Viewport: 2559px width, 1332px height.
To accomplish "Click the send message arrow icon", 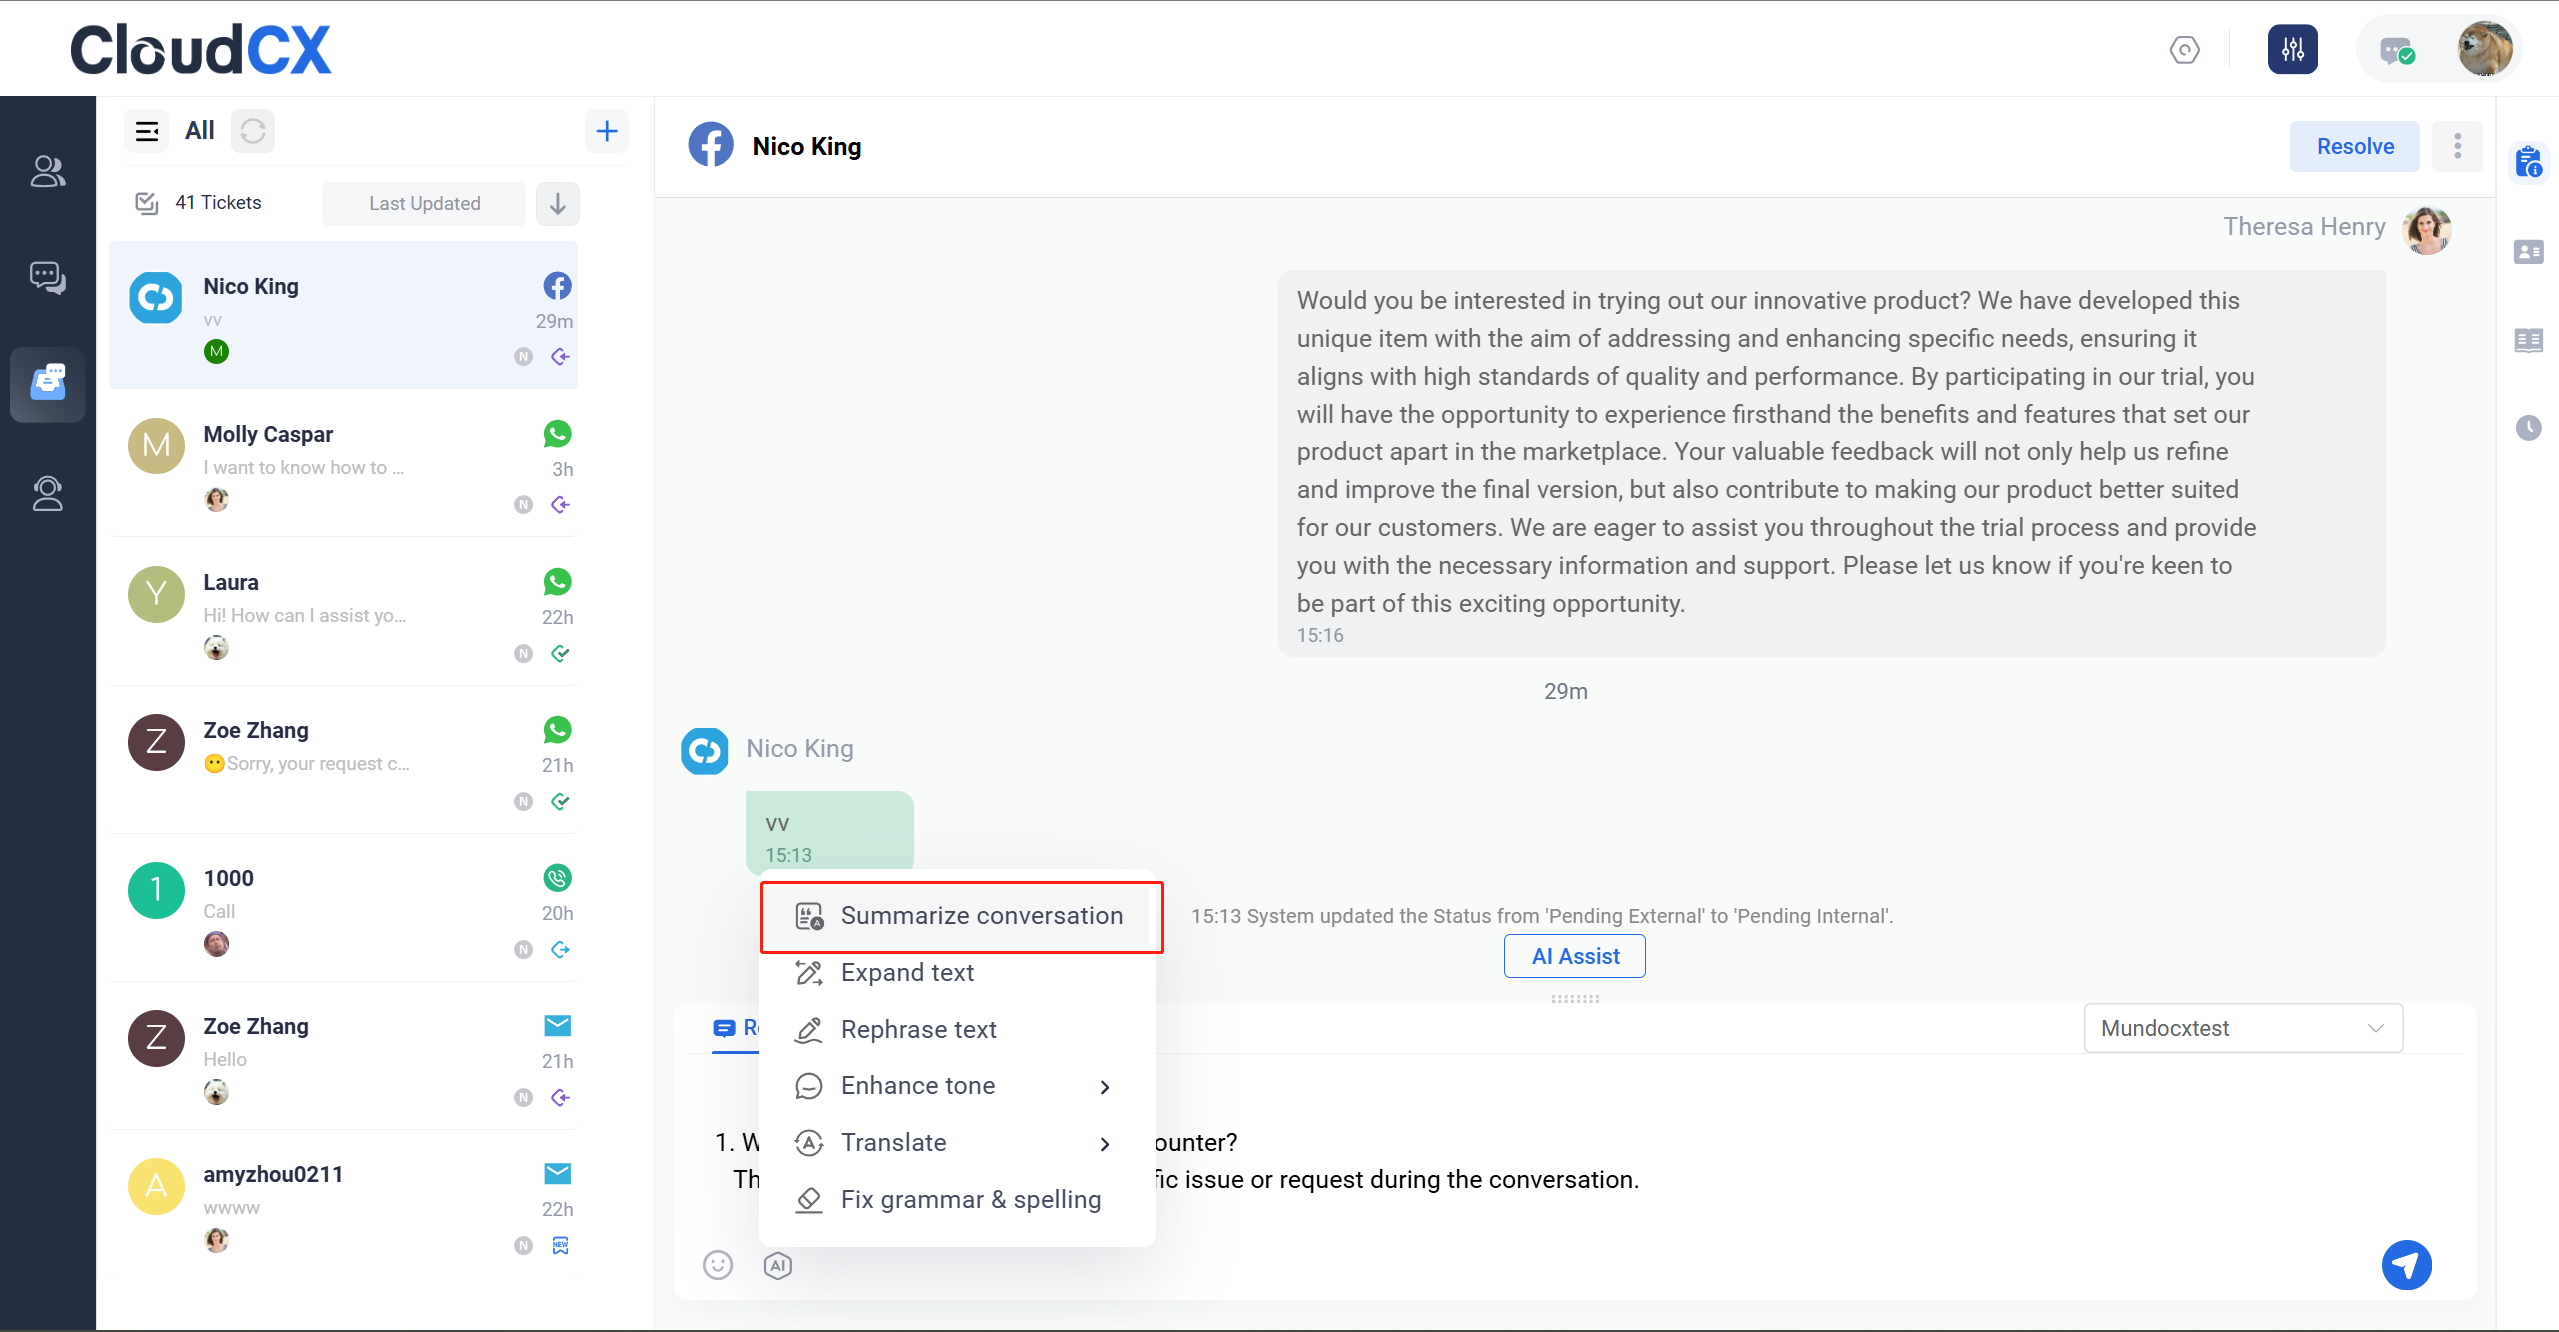I will coord(2405,1265).
